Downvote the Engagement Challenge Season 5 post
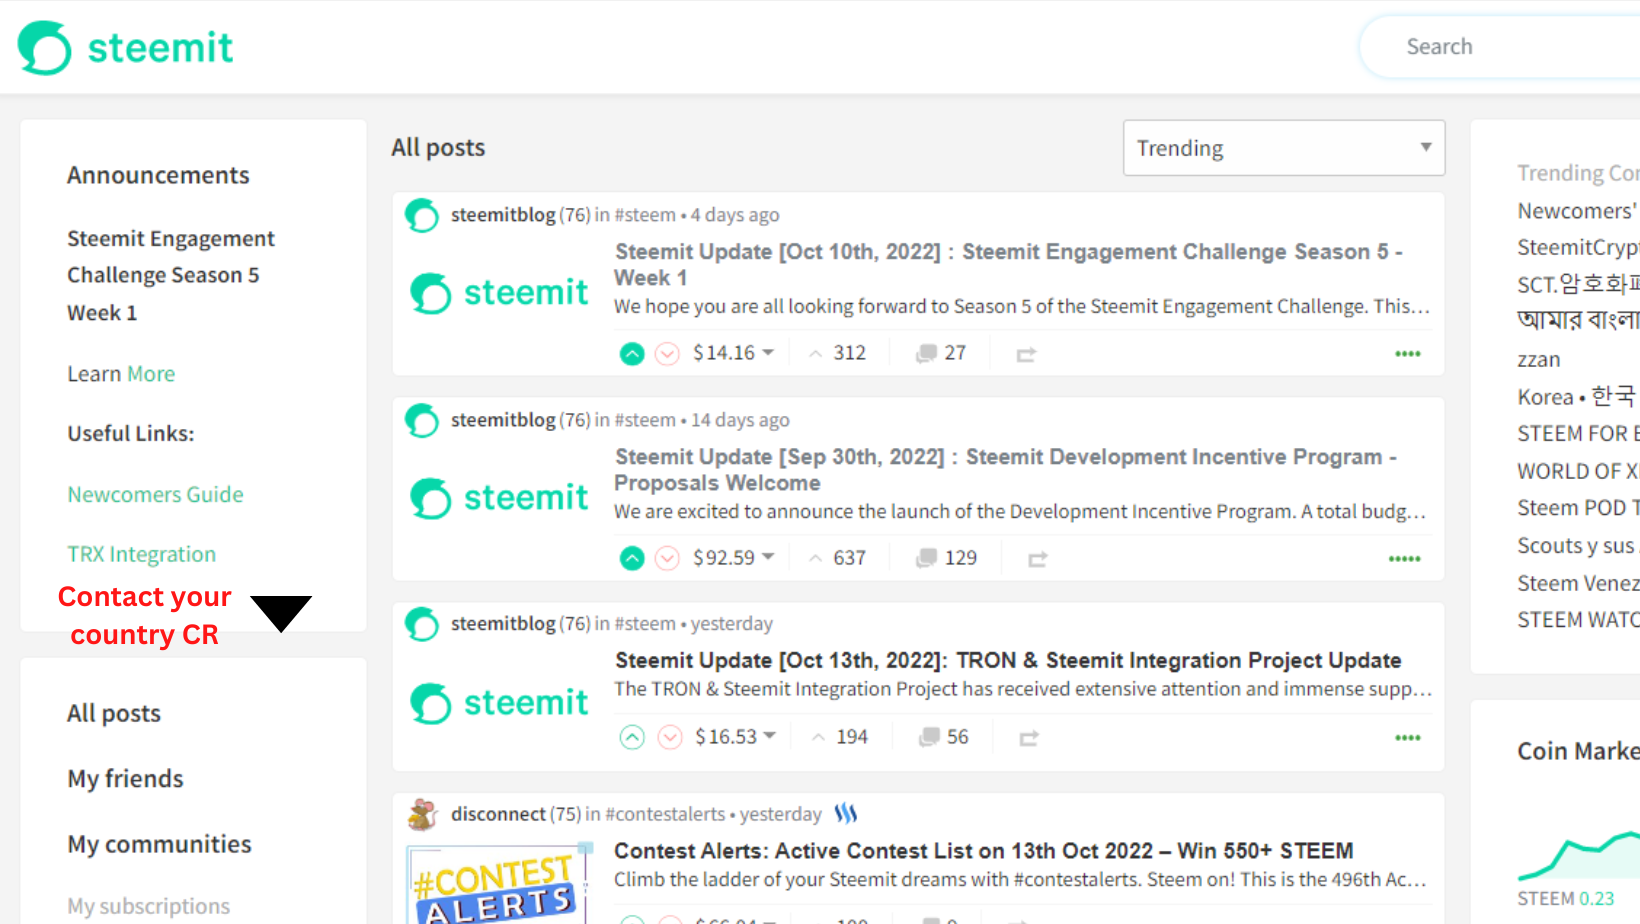The height and width of the screenshot is (924, 1640). (x=667, y=353)
